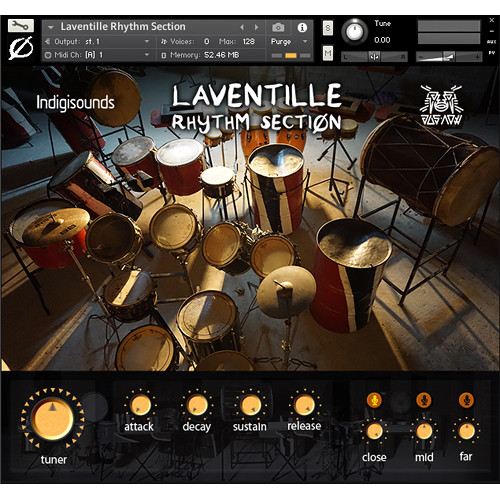
Task: Adjust the L-R pan slider
Action: tap(375, 57)
